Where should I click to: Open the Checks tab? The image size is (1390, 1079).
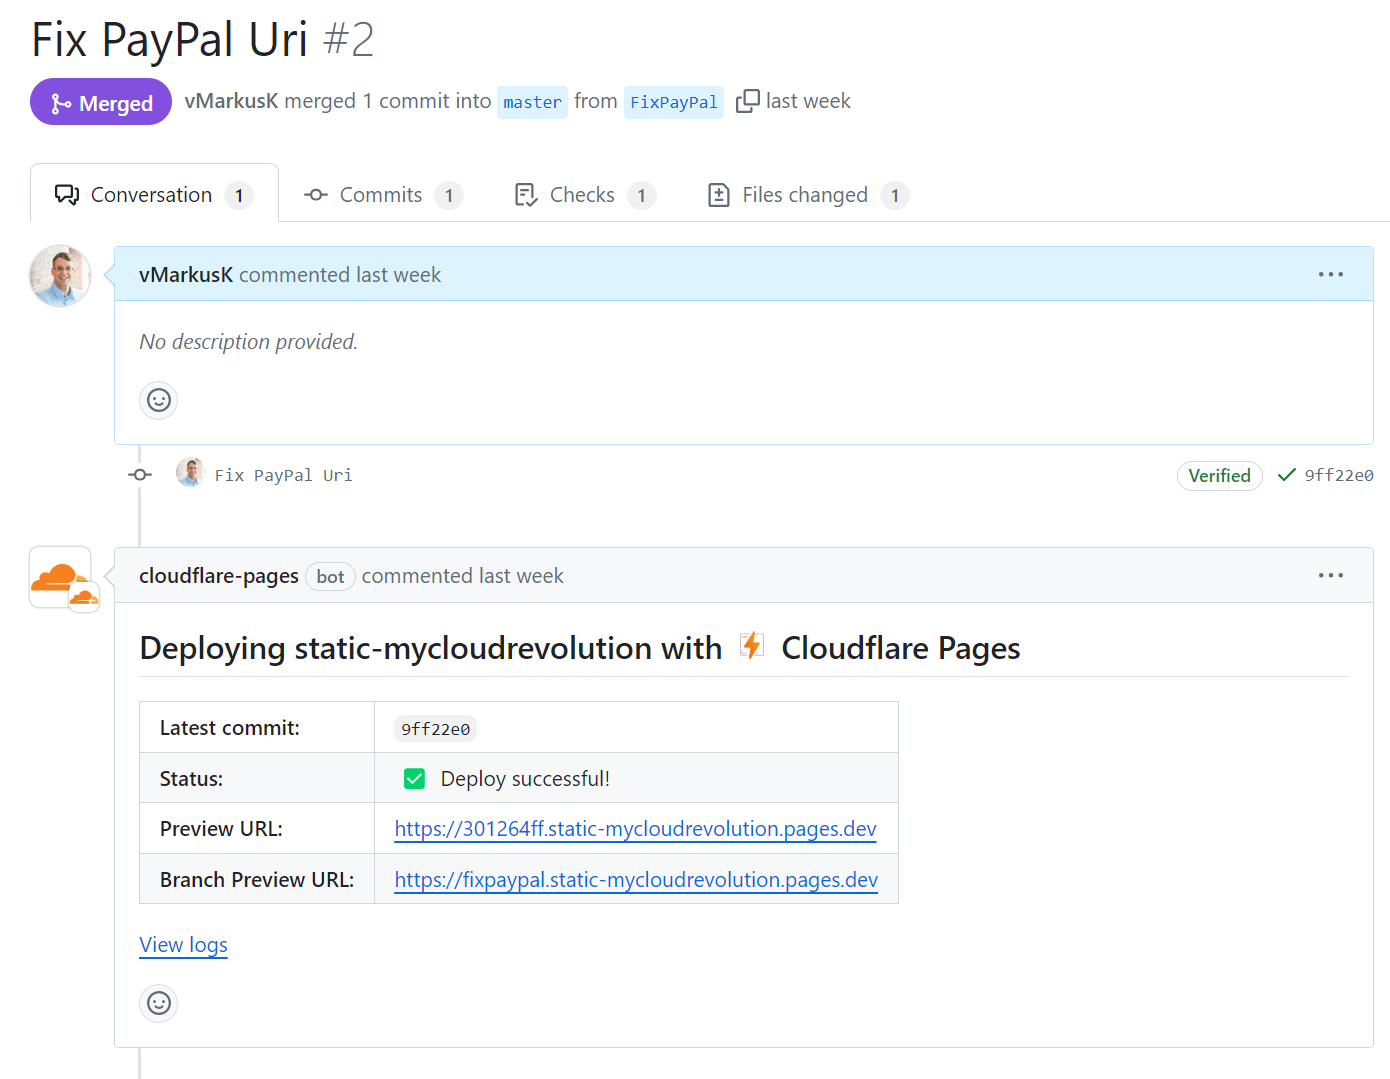[x=583, y=195]
